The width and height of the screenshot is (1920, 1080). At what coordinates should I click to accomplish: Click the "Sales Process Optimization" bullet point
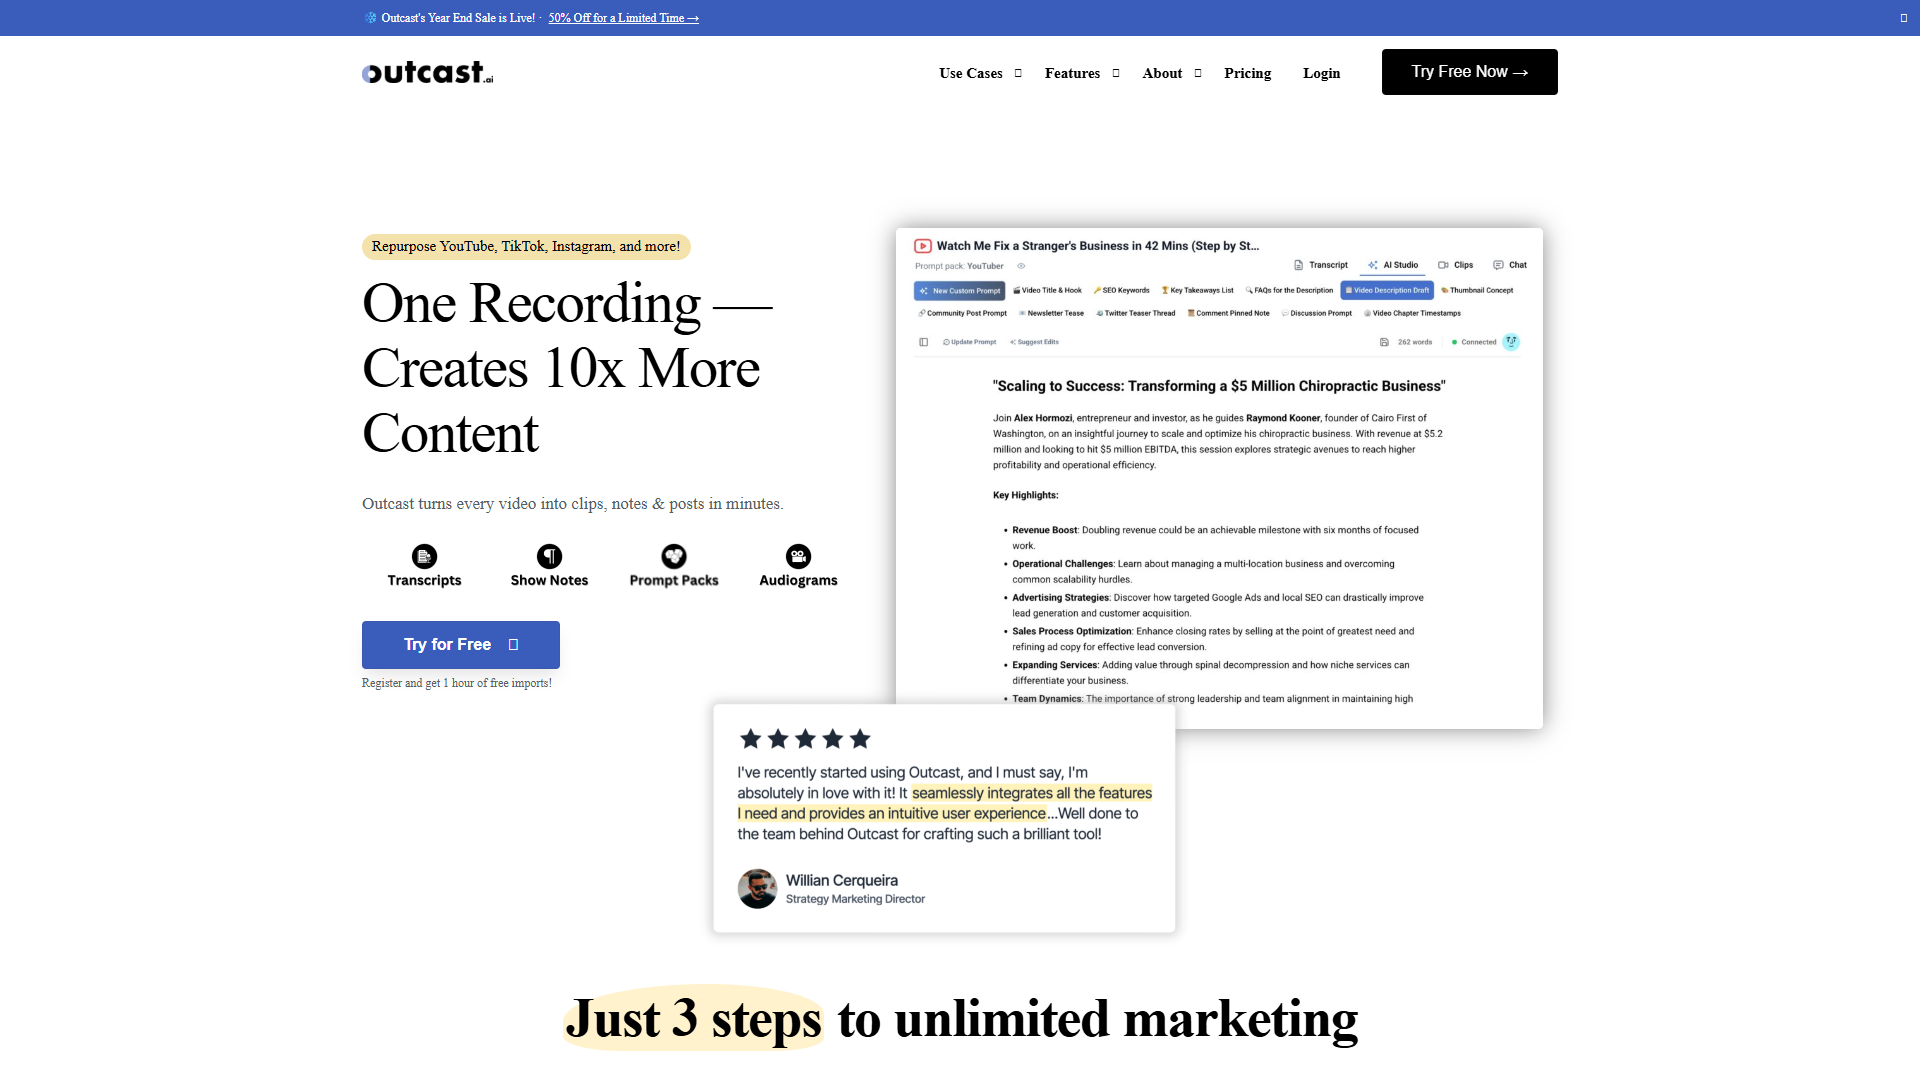pyautogui.click(x=1213, y=639)
